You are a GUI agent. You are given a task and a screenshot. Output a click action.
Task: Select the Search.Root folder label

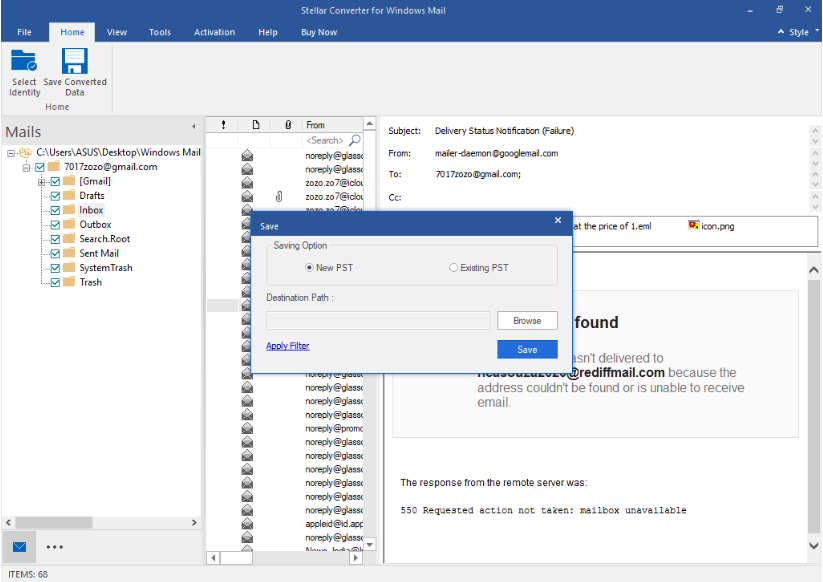coord(104,239)
